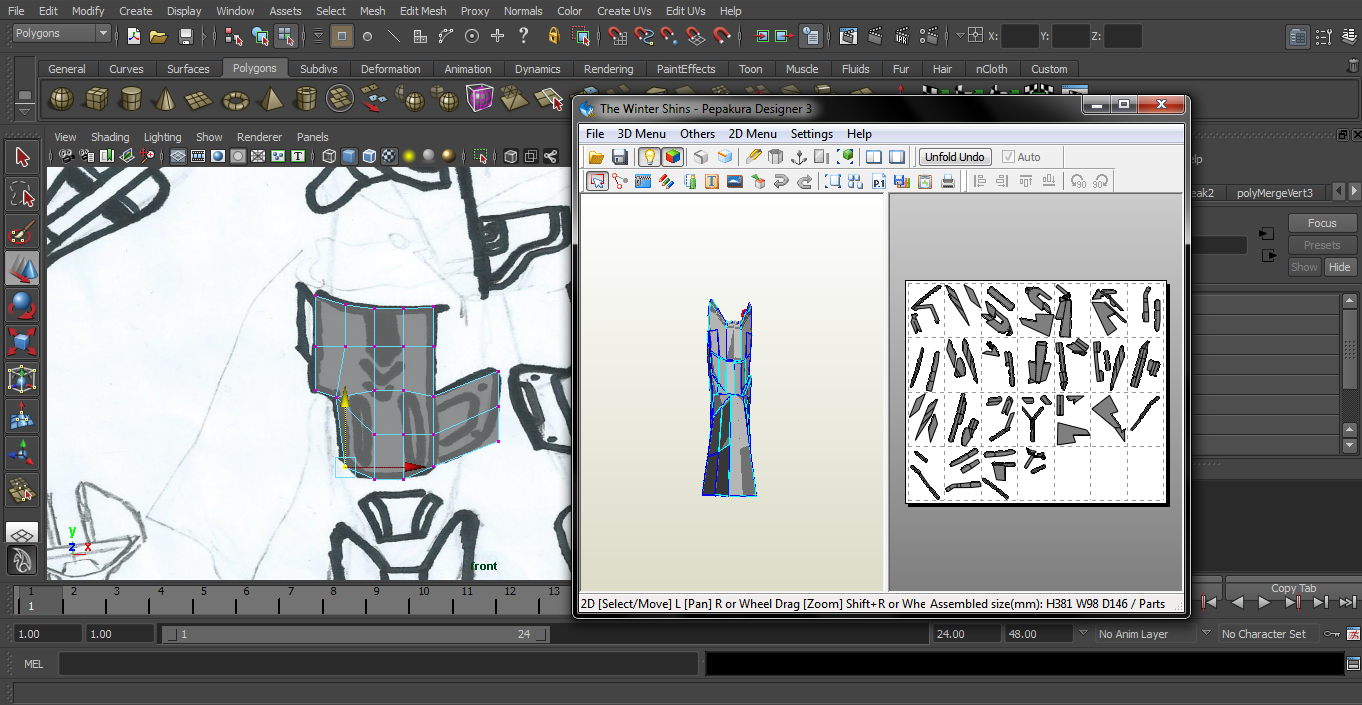The width and height of the screenshot is (1362, 705).
Task: Click the Copy Tab button
Action: pyautogui.click(x=1293, y=588)
